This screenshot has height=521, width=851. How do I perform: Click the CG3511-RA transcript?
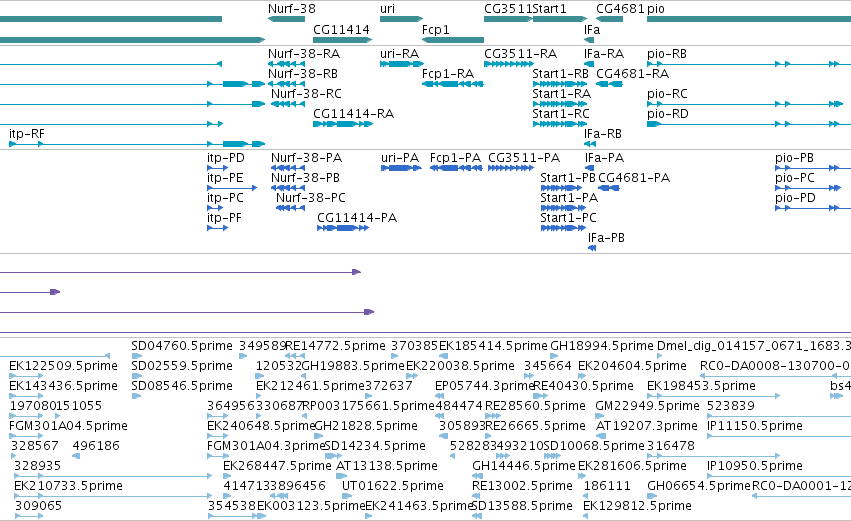pos(509,64)
